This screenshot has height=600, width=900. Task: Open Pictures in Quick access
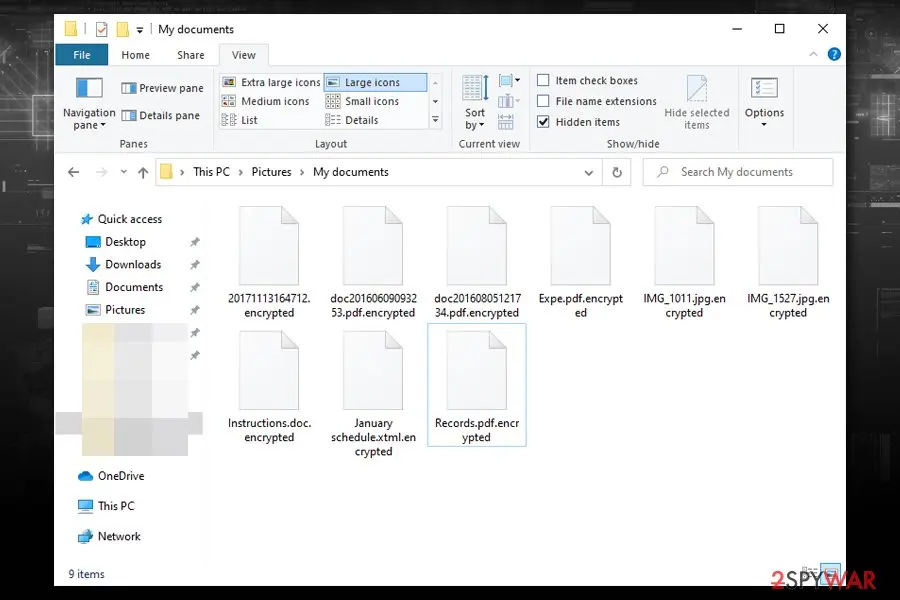click(115, 310)
